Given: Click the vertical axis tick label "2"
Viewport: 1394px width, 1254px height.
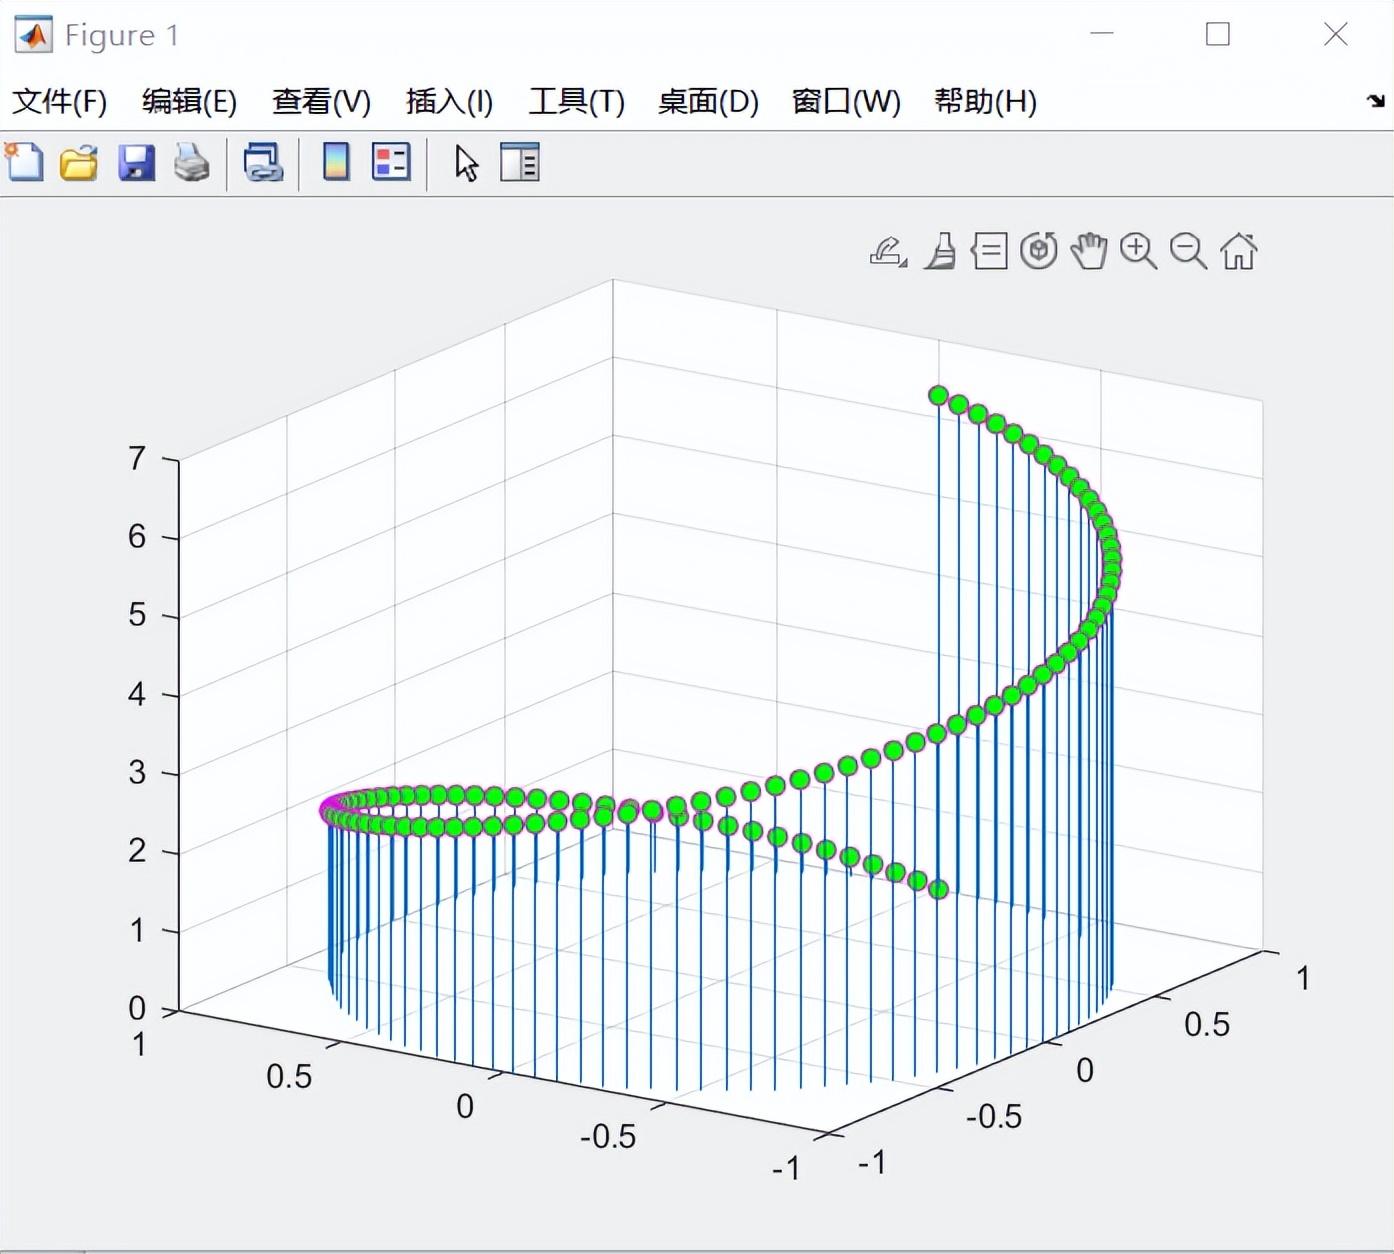Looking at the screenshot, I should 137,851.
